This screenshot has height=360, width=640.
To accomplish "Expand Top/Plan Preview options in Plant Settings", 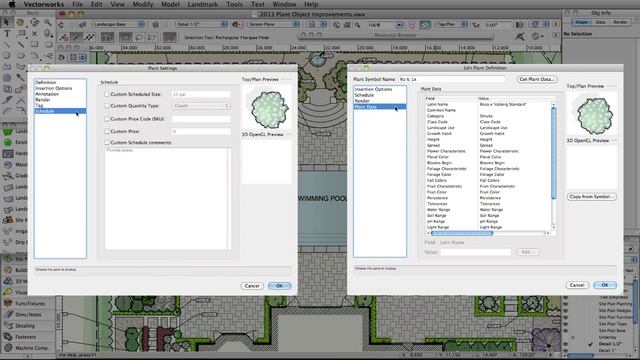I will pyautogui.click(x=287, y=80).
